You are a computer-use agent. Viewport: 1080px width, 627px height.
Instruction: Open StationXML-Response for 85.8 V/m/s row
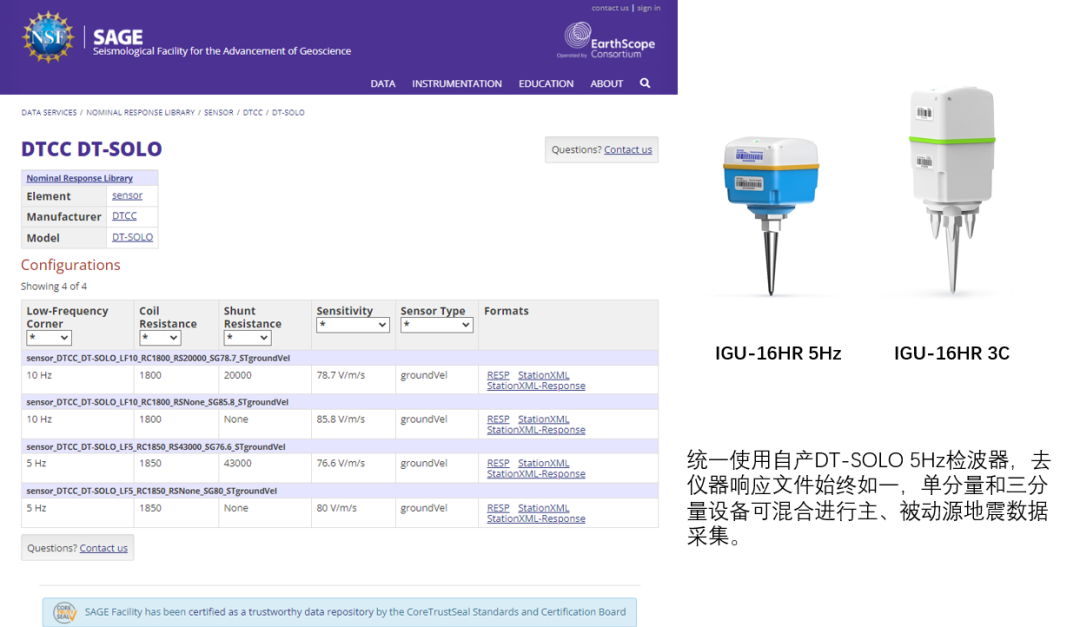[536, 430]
